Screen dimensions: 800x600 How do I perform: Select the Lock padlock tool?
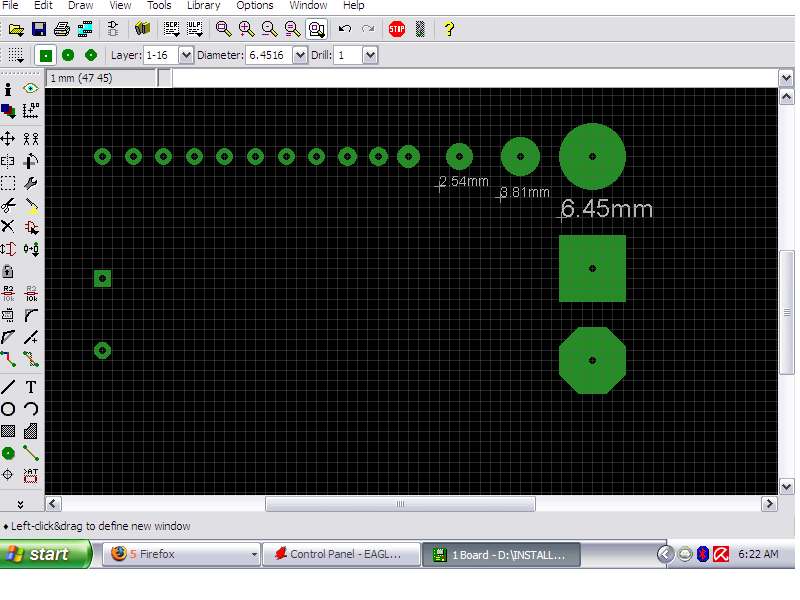(8, 271)
